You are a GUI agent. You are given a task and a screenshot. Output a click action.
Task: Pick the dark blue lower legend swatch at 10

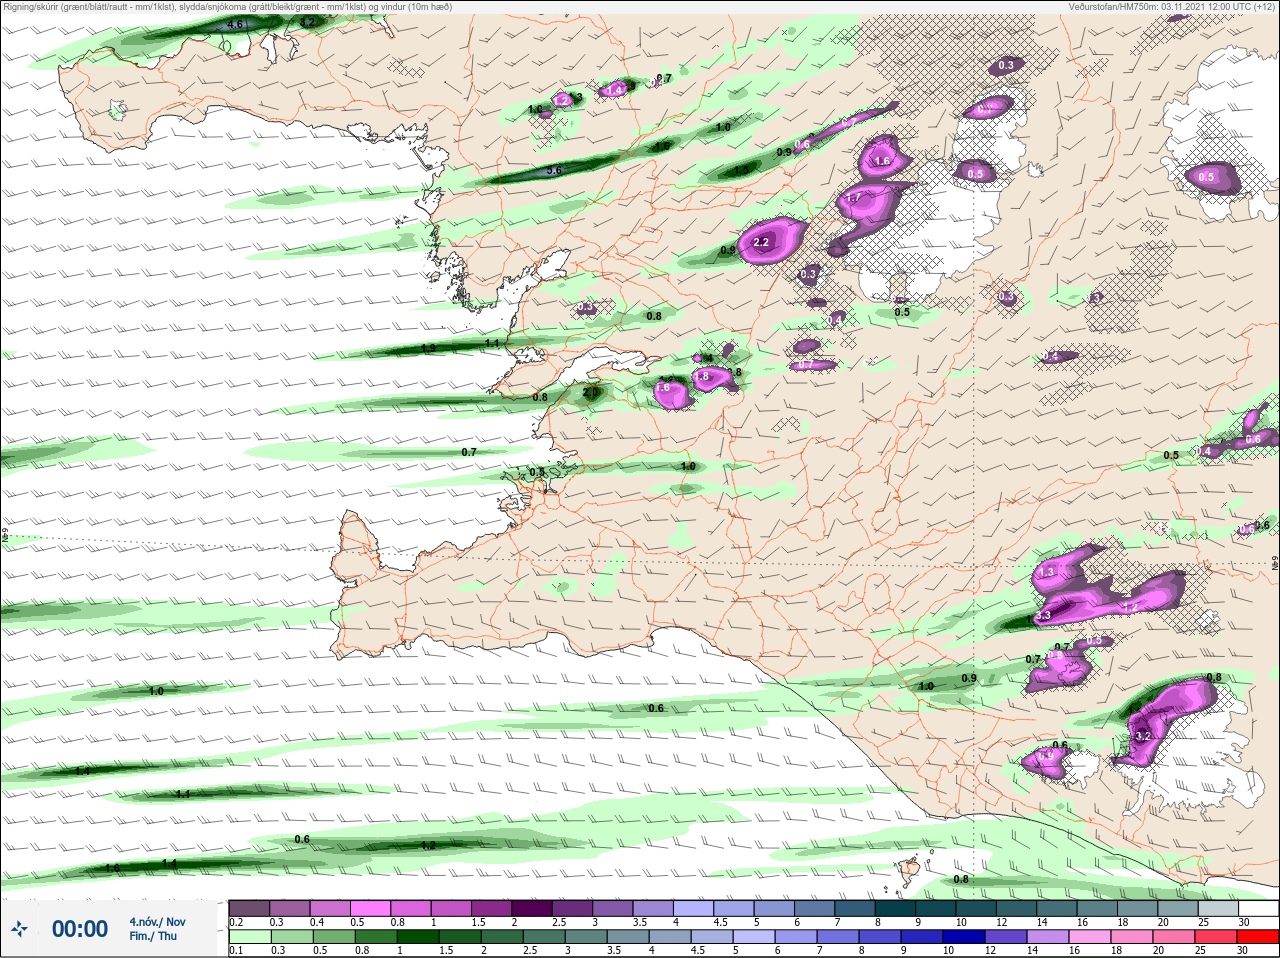point(965,937)
